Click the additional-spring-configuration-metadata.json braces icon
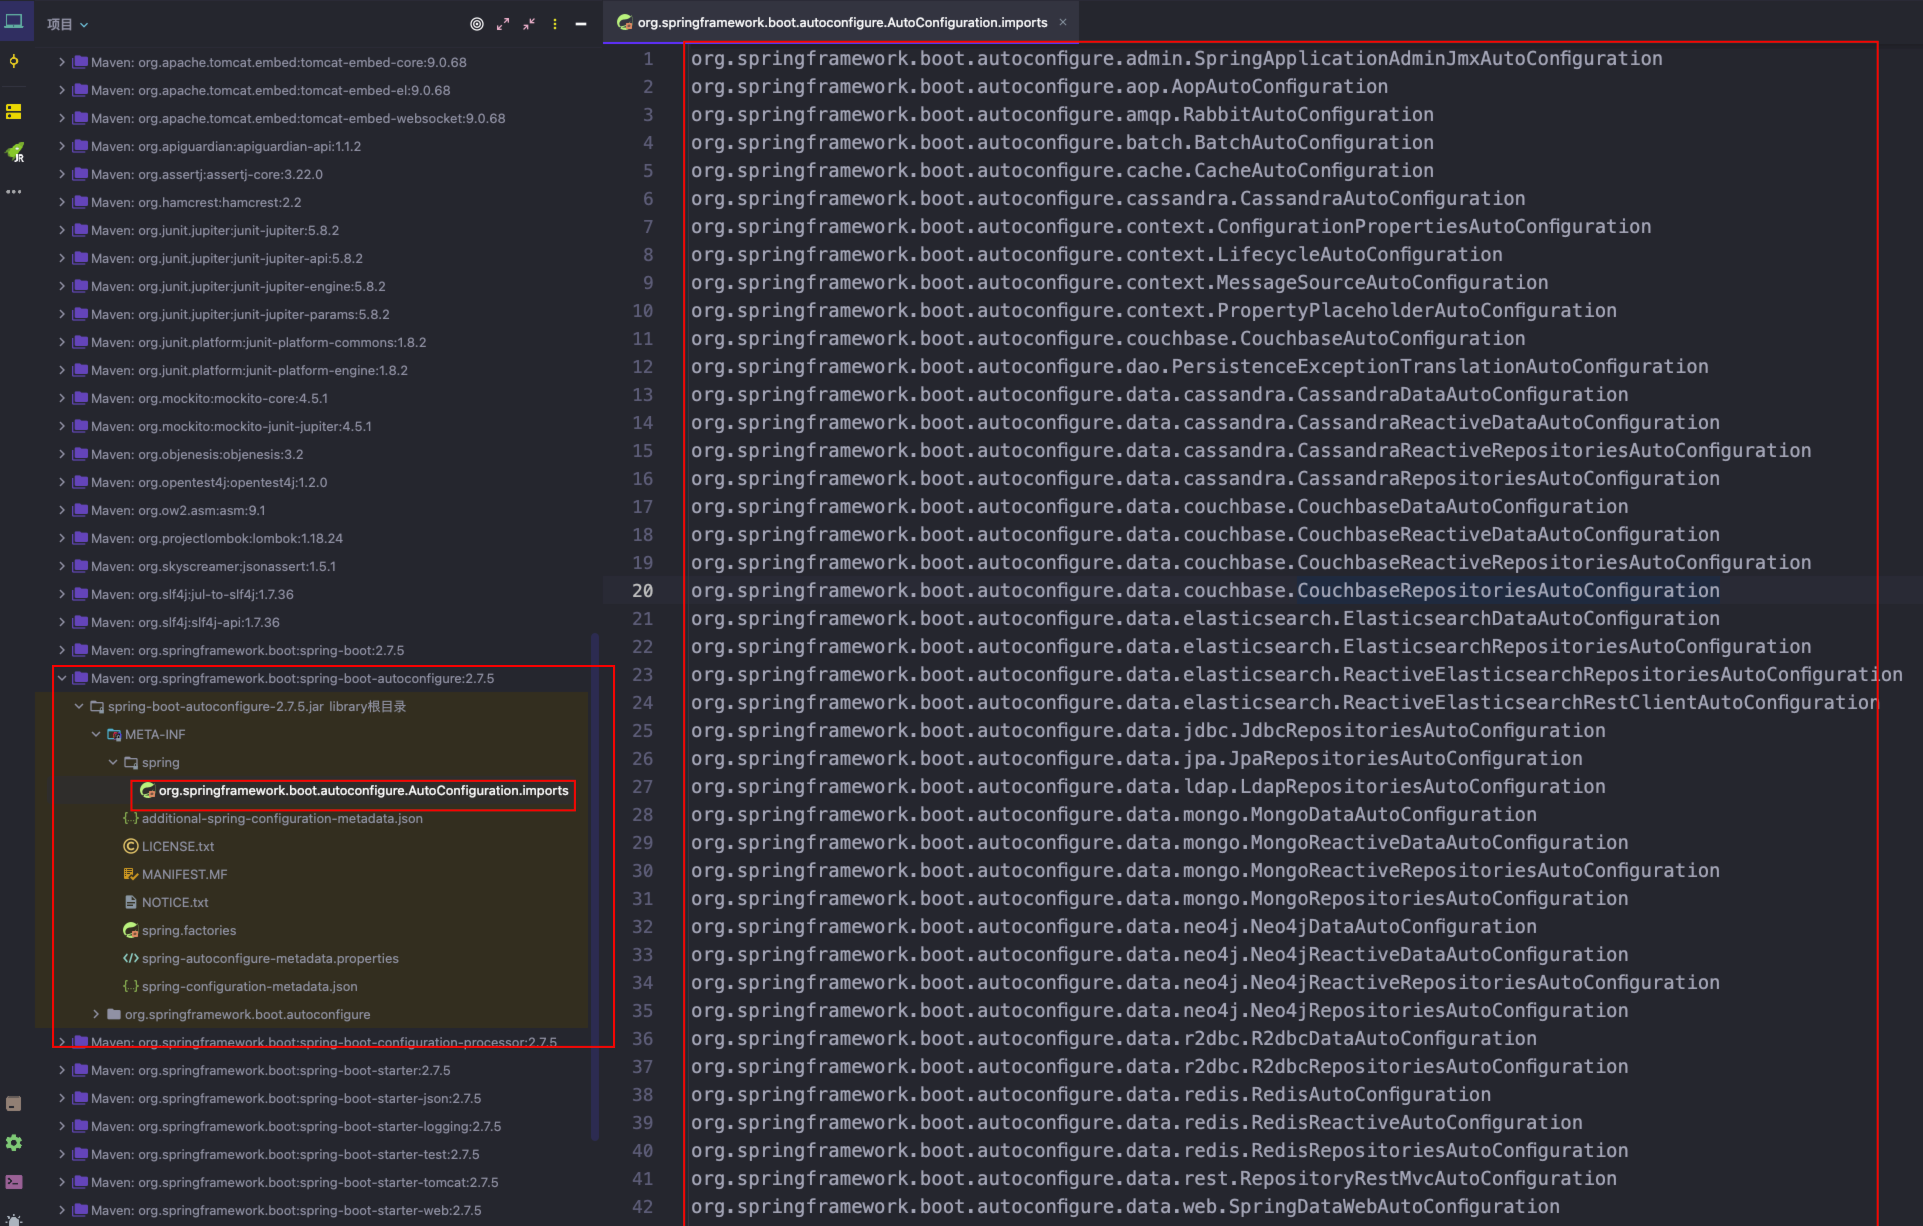 130,818
